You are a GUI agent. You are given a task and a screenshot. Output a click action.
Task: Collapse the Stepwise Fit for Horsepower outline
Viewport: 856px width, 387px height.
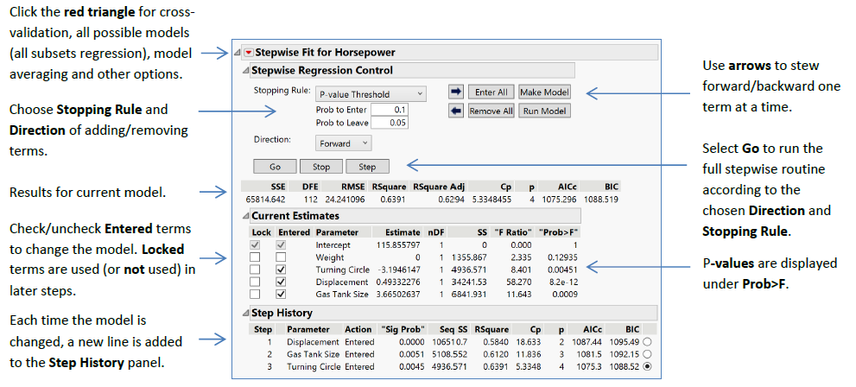coord(237,53)
